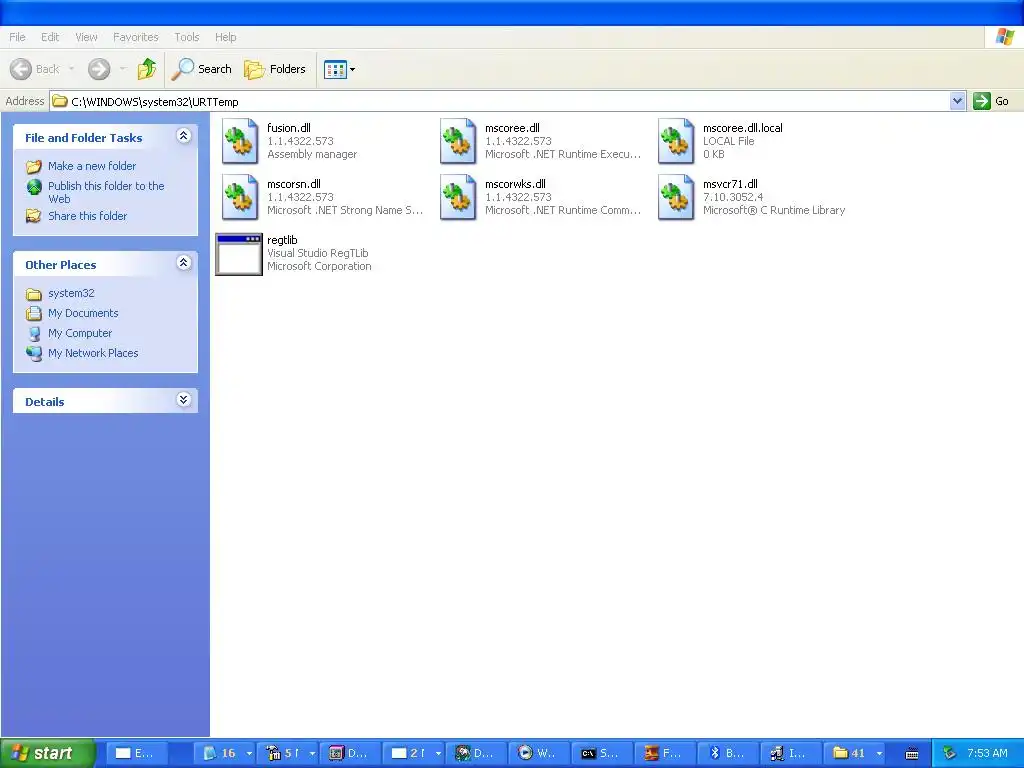This screenshot has height=768, width=1024.
Task: Select the mscorsn.dll file name
Action: (x=294, y=184)
